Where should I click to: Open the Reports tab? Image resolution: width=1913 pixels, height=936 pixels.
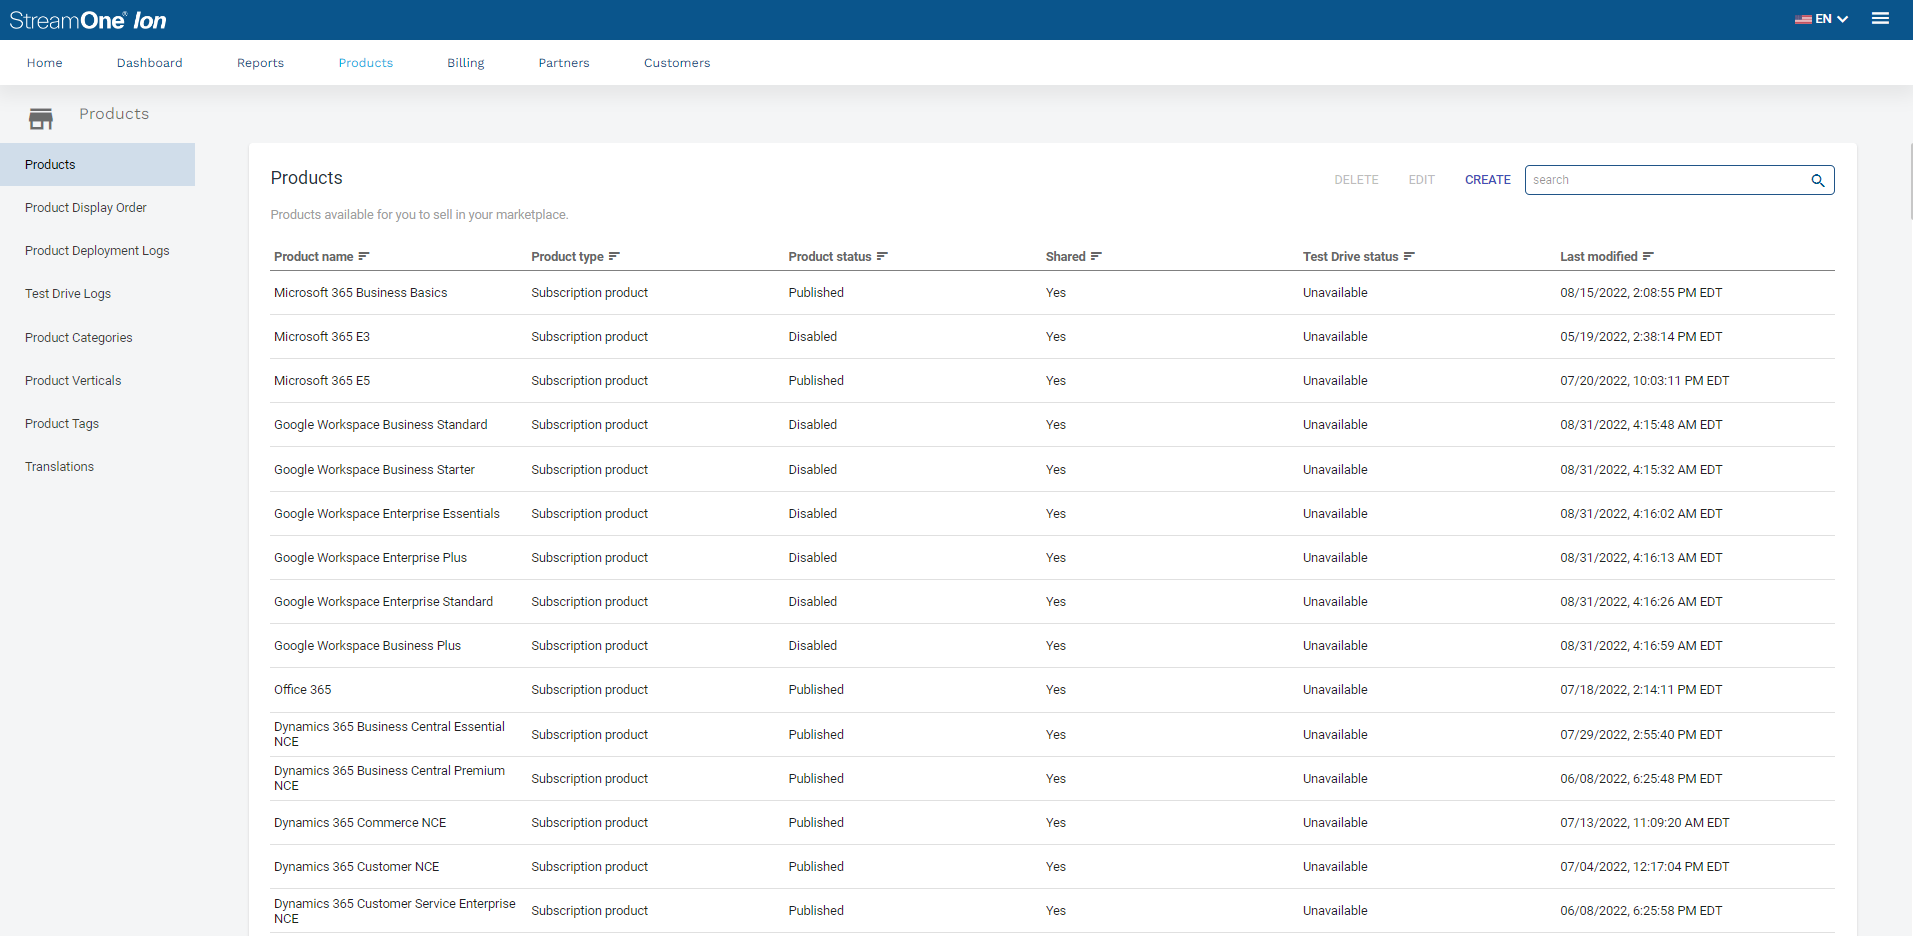pyautogui.click(x=260, y=63)
